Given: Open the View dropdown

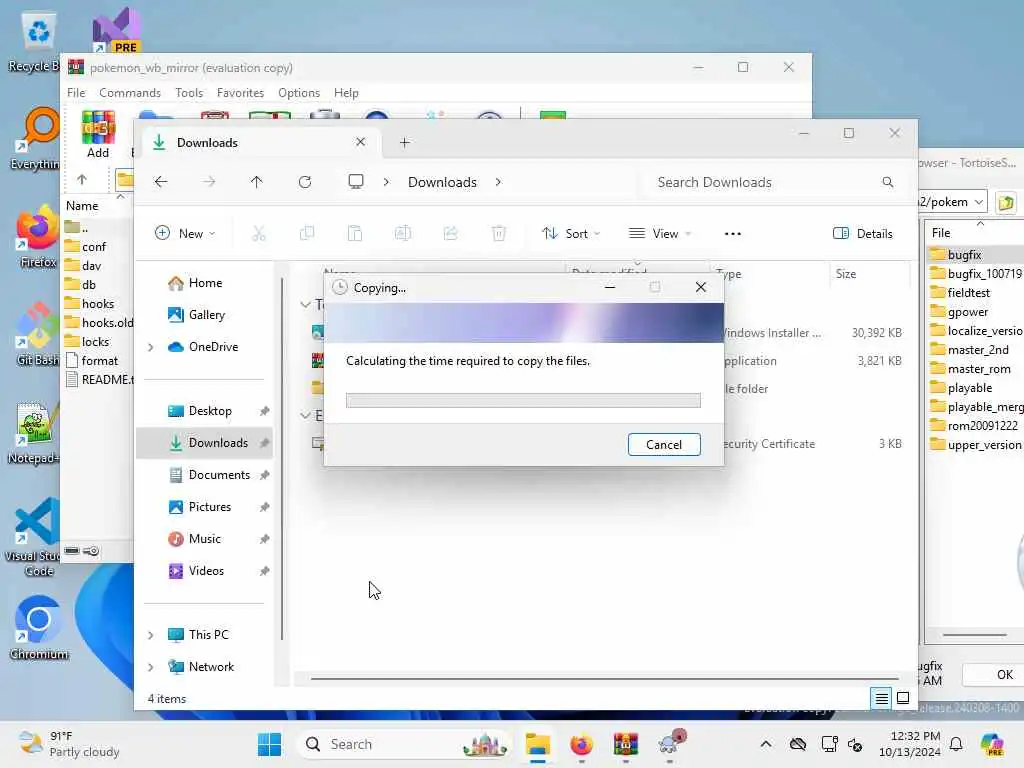Looking at the screenshot, I should point(660,234).
